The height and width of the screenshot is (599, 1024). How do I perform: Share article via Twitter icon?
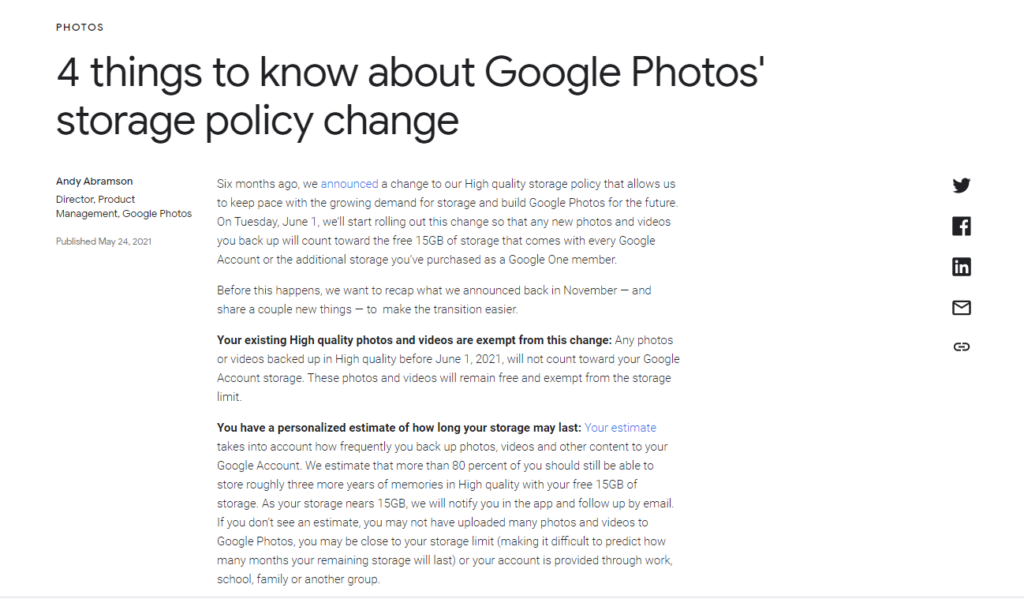click(x=961, y=186)
